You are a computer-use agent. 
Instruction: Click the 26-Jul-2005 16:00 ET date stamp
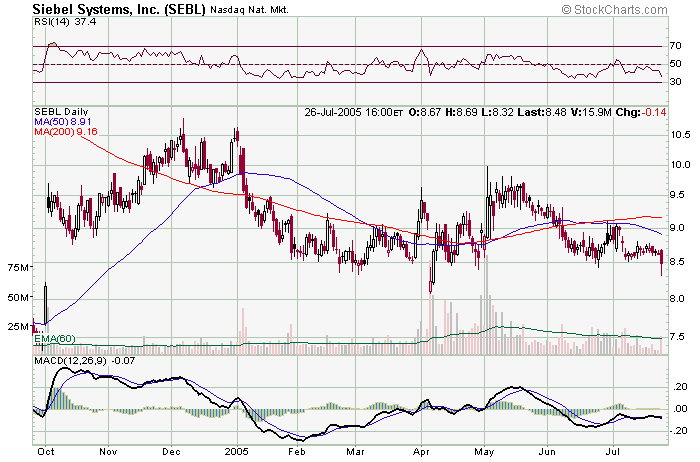pos(354,112)
